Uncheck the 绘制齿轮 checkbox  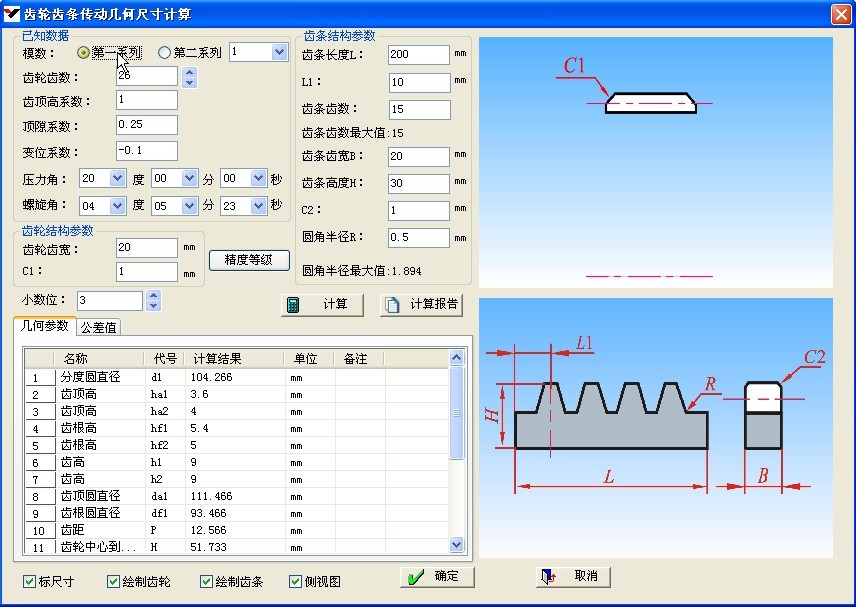click(112, 581)
